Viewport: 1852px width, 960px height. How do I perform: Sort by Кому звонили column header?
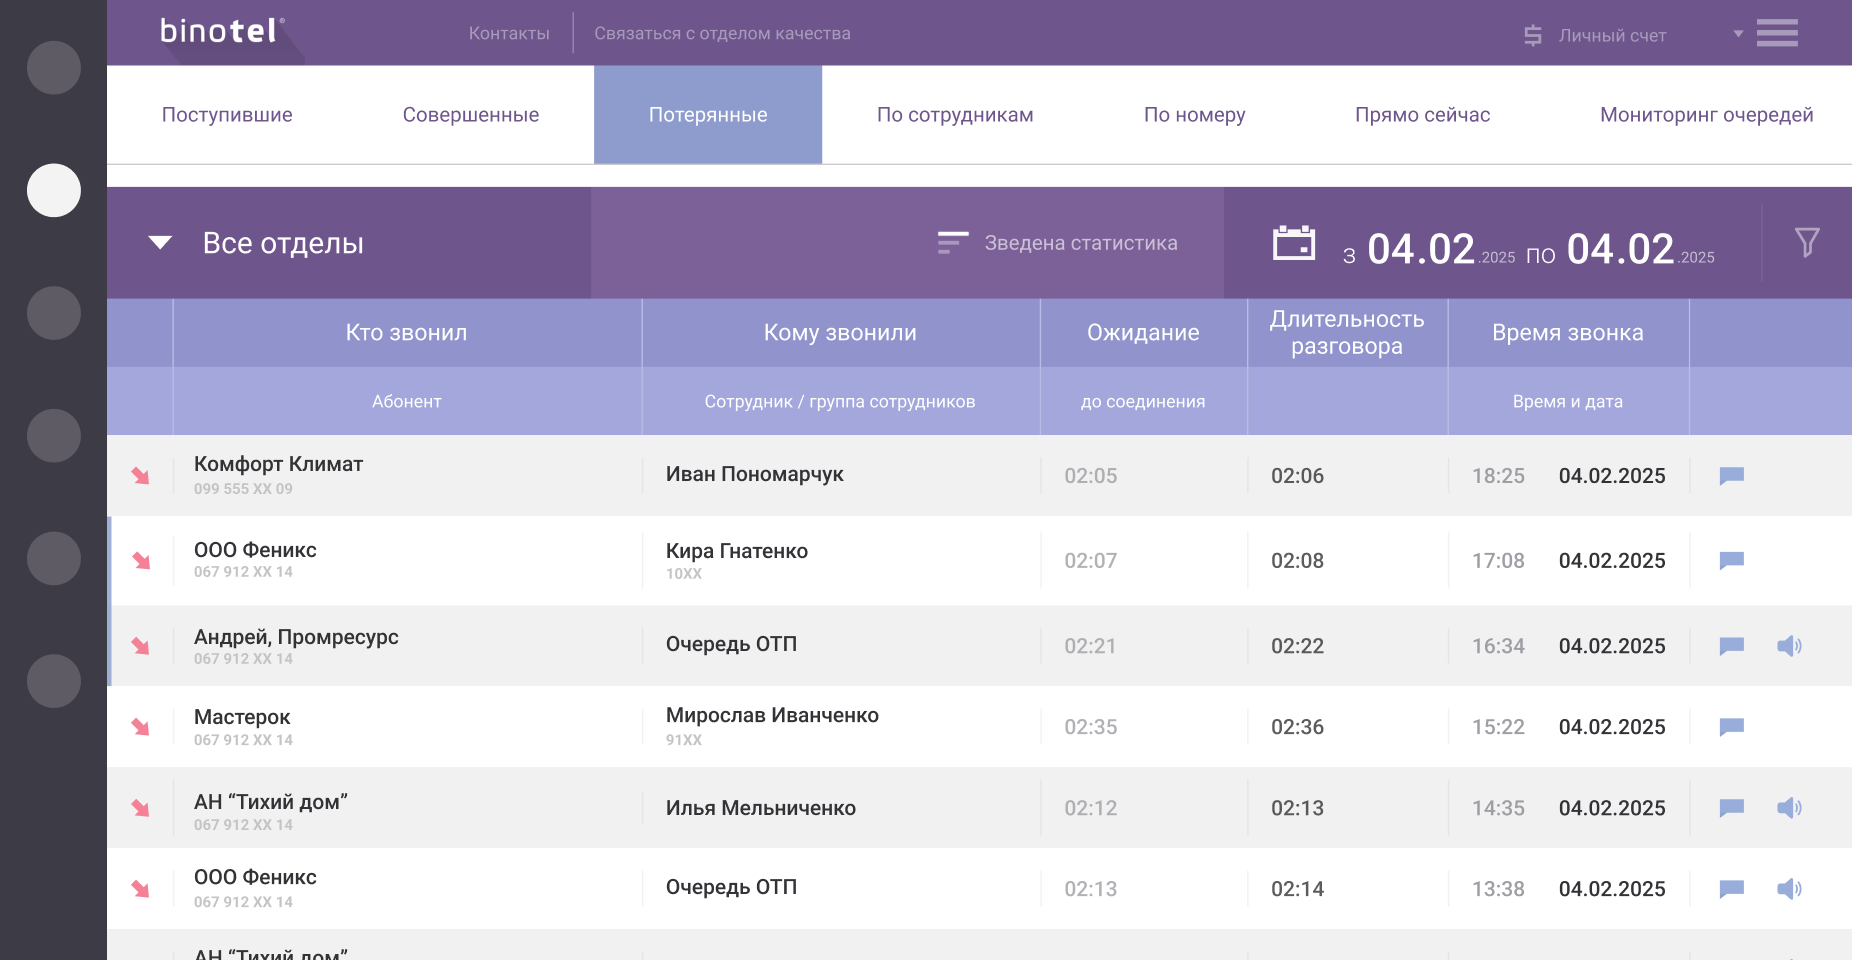click(x=840, y=333)
